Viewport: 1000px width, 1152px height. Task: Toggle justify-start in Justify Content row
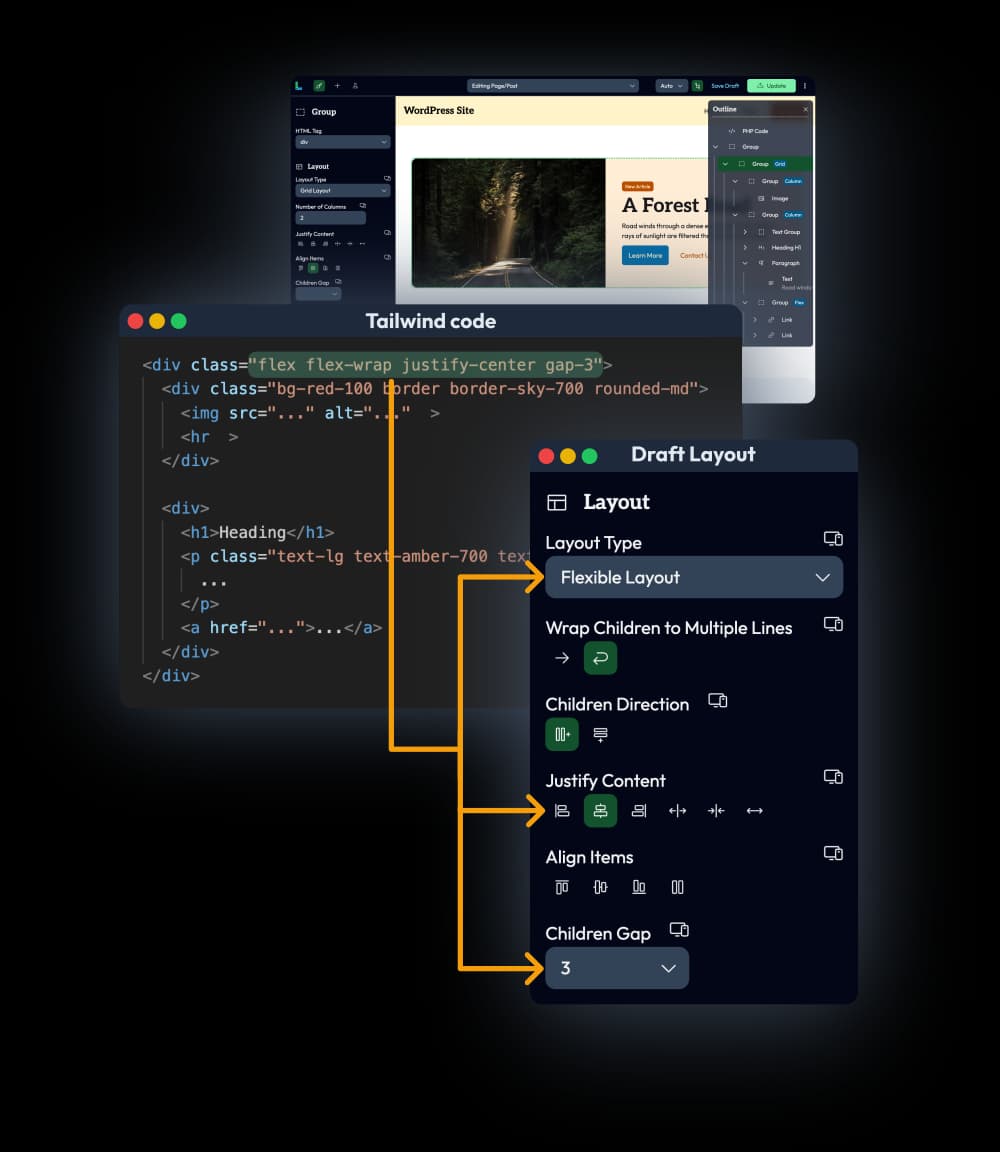pyautogui.click(x=562, y=811)
